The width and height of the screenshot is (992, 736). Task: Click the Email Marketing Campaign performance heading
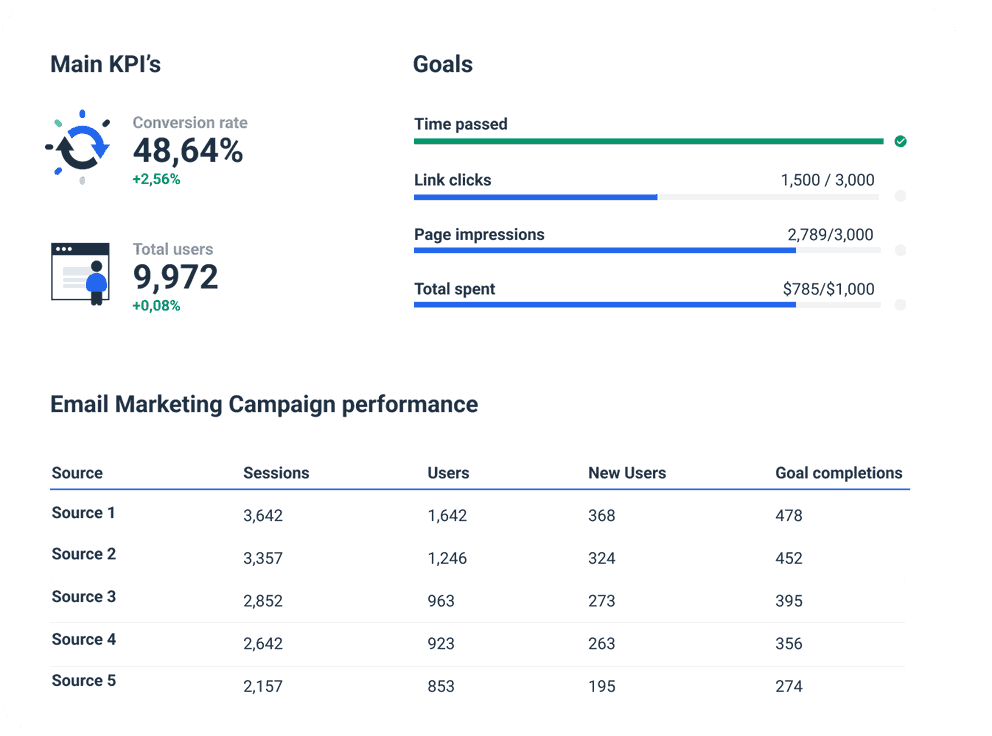coord(264,404)
